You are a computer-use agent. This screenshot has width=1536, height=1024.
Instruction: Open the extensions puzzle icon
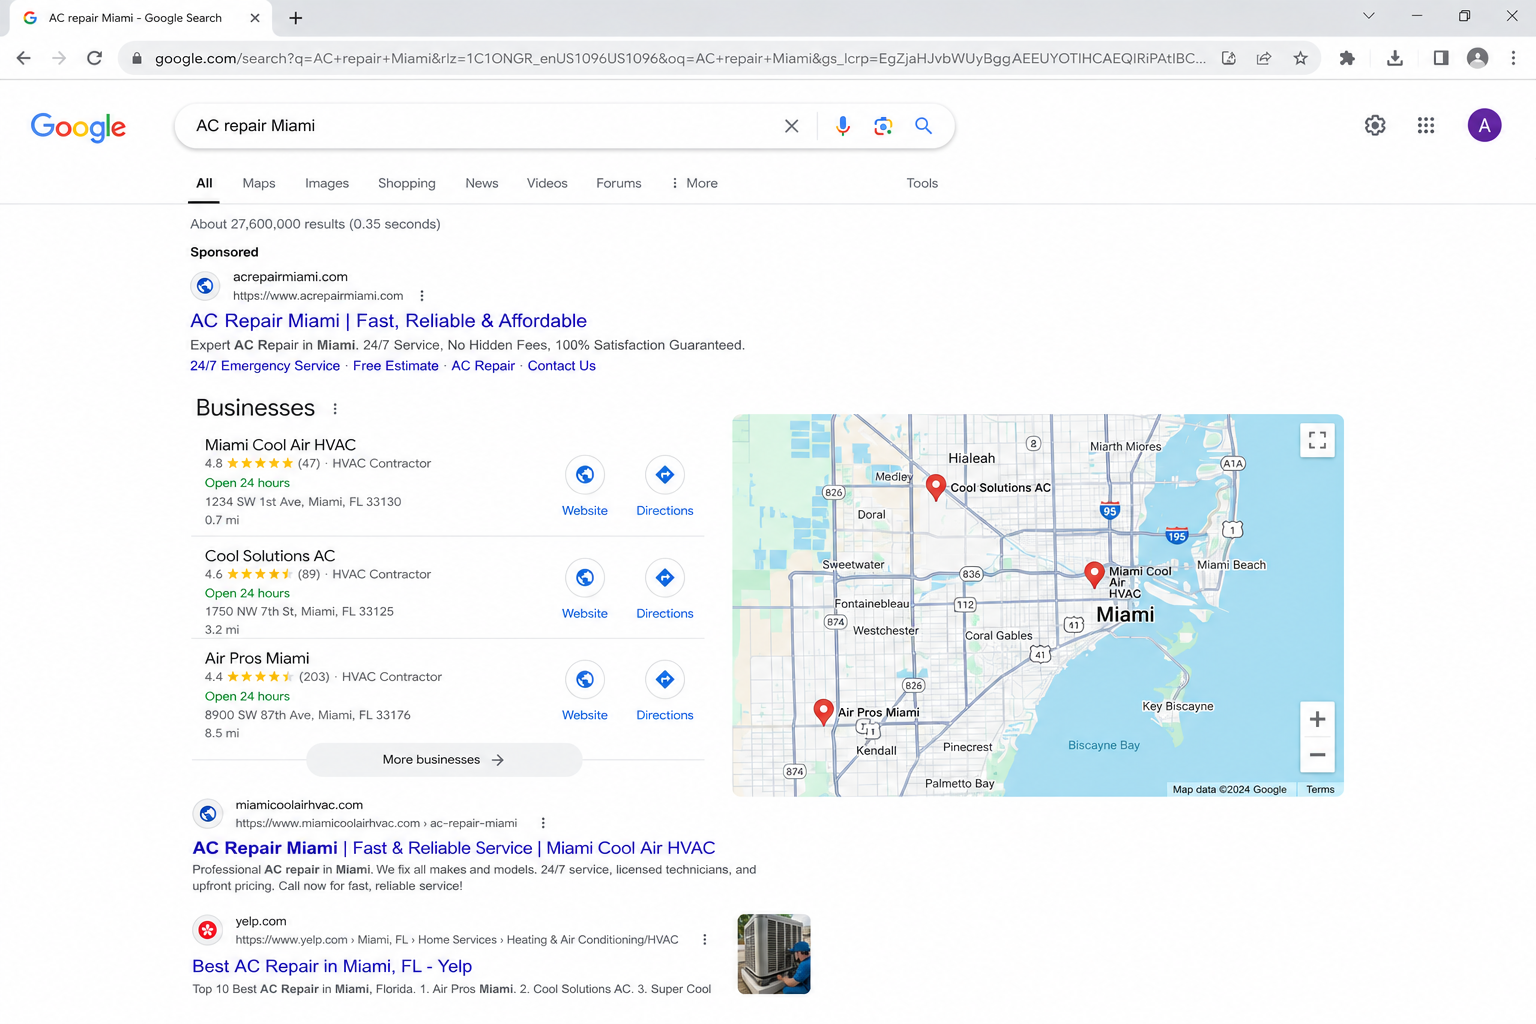(1347, 58)
